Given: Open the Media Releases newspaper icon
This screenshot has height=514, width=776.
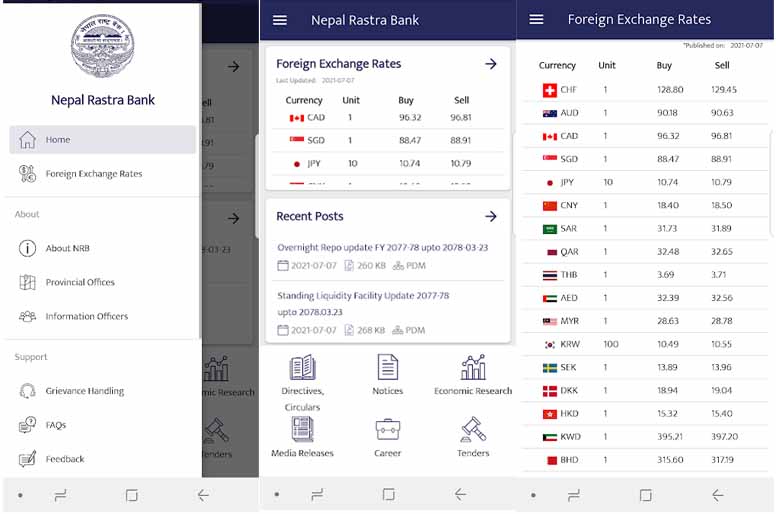Looking at the screenshot, I should 302,429.
